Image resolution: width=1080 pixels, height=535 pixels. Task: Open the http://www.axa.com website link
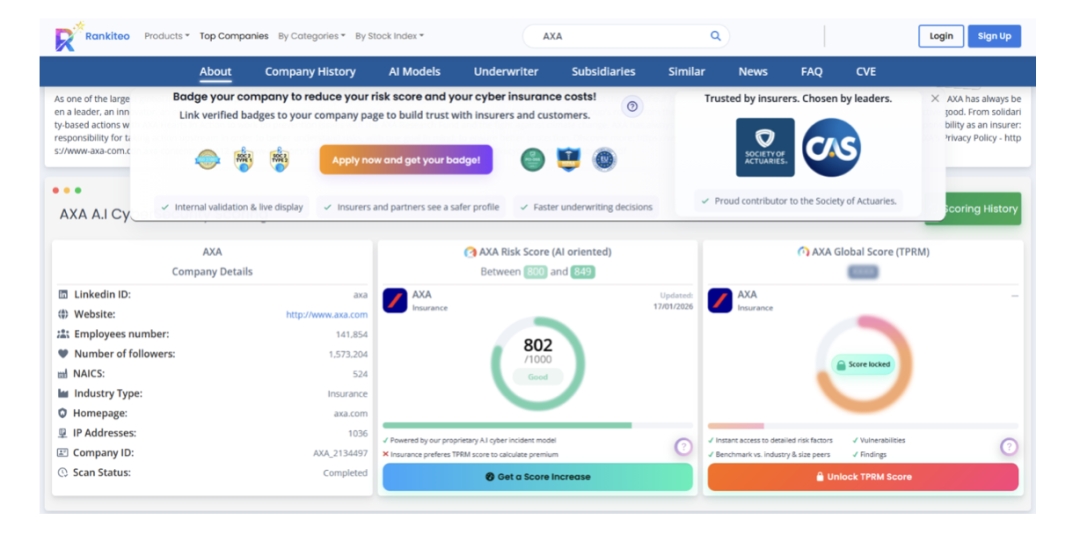pos(327,315)
